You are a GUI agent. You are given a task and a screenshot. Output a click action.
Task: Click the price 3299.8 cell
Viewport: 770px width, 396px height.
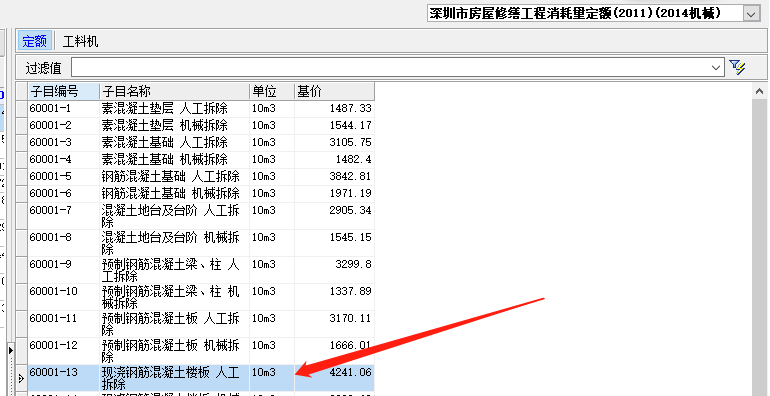(x=334, y=270)
